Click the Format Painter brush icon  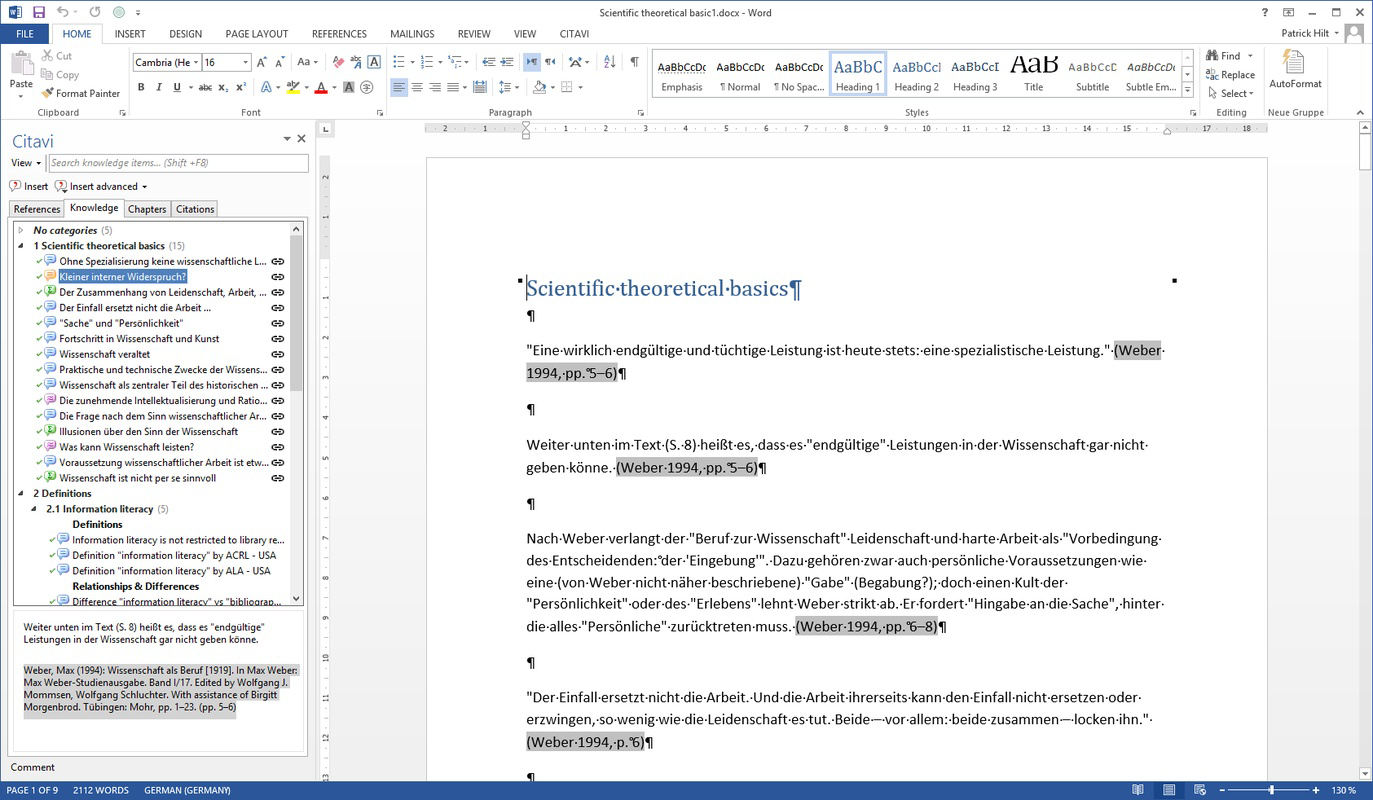click(x=47, y=93)
